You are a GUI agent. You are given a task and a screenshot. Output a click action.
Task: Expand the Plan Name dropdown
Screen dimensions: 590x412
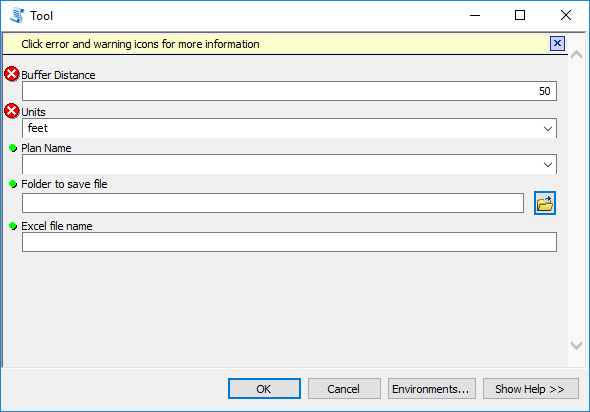[547, 165]
